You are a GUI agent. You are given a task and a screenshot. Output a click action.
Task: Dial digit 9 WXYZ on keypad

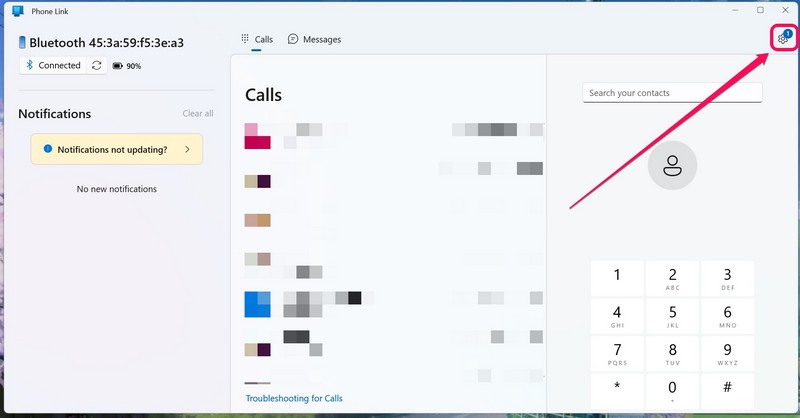pyautogui.click(x=728, y=354)
